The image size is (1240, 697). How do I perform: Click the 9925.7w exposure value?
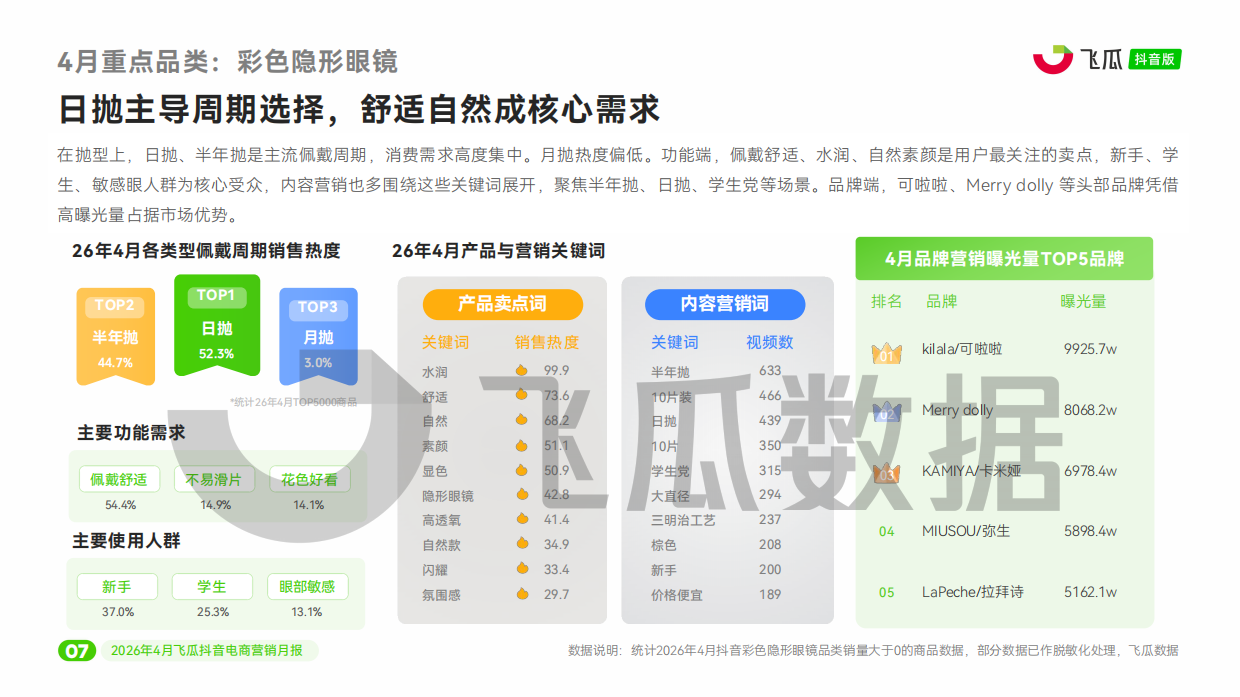pos(1090,349)
